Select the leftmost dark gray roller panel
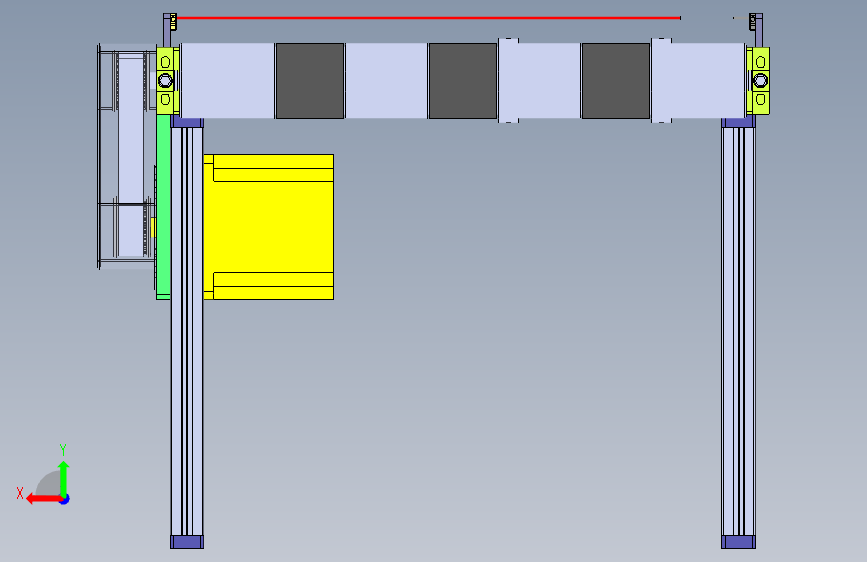This screenshot has height=562, width=867. point(310,81)
